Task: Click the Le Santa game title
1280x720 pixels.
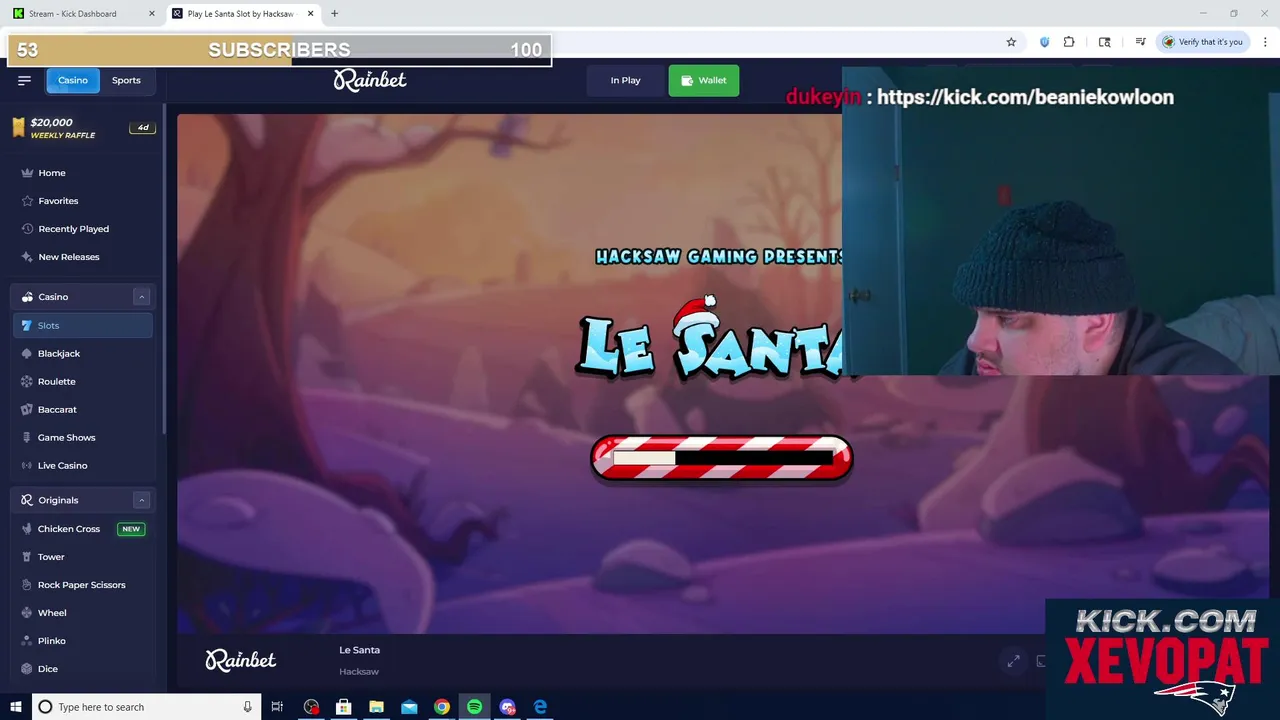Action: tap(359, 650)
